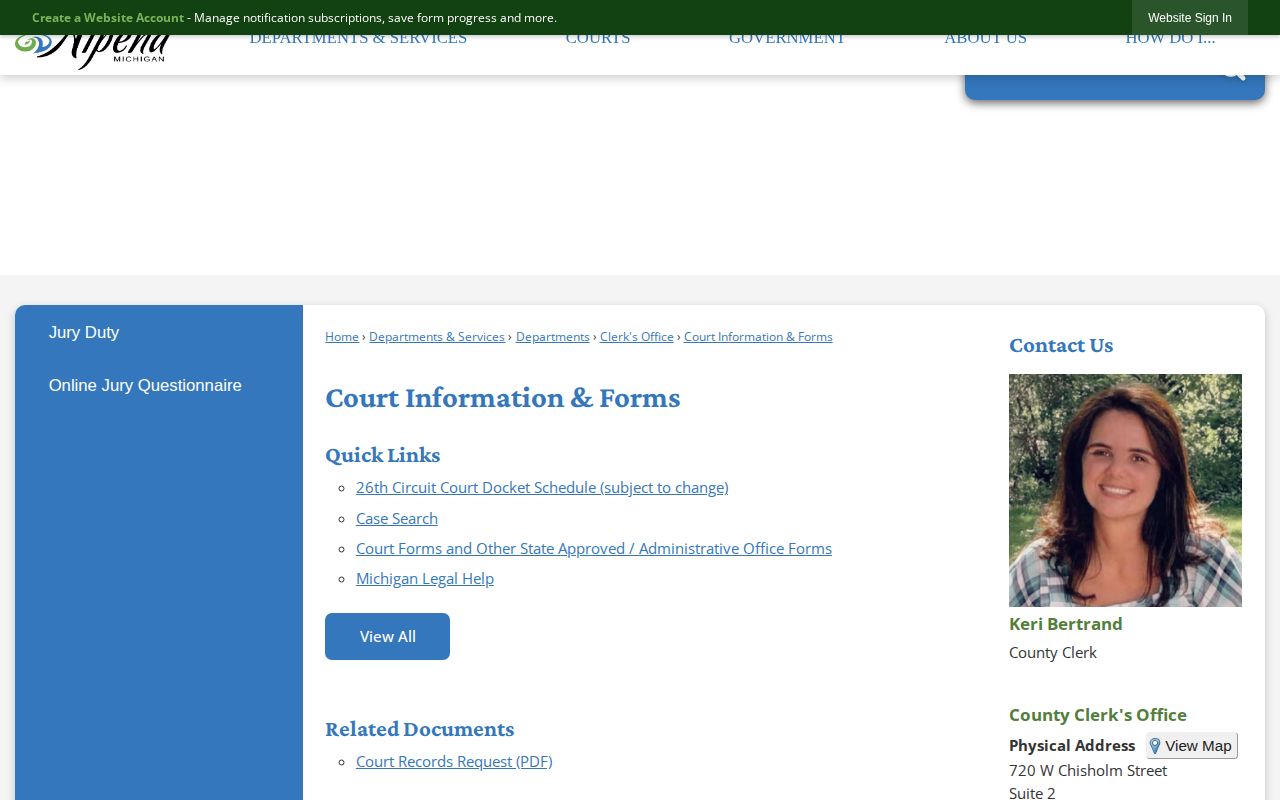Open the View Map button
This screenshot has height=800, width=1280.
[1191, 746]
